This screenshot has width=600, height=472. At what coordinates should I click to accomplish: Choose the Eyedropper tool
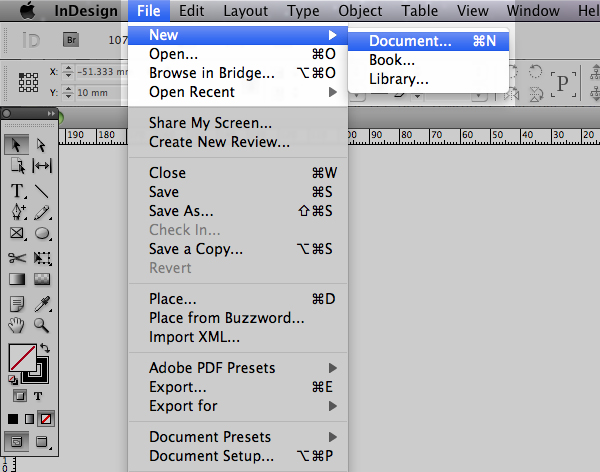(x=42, y=304)
